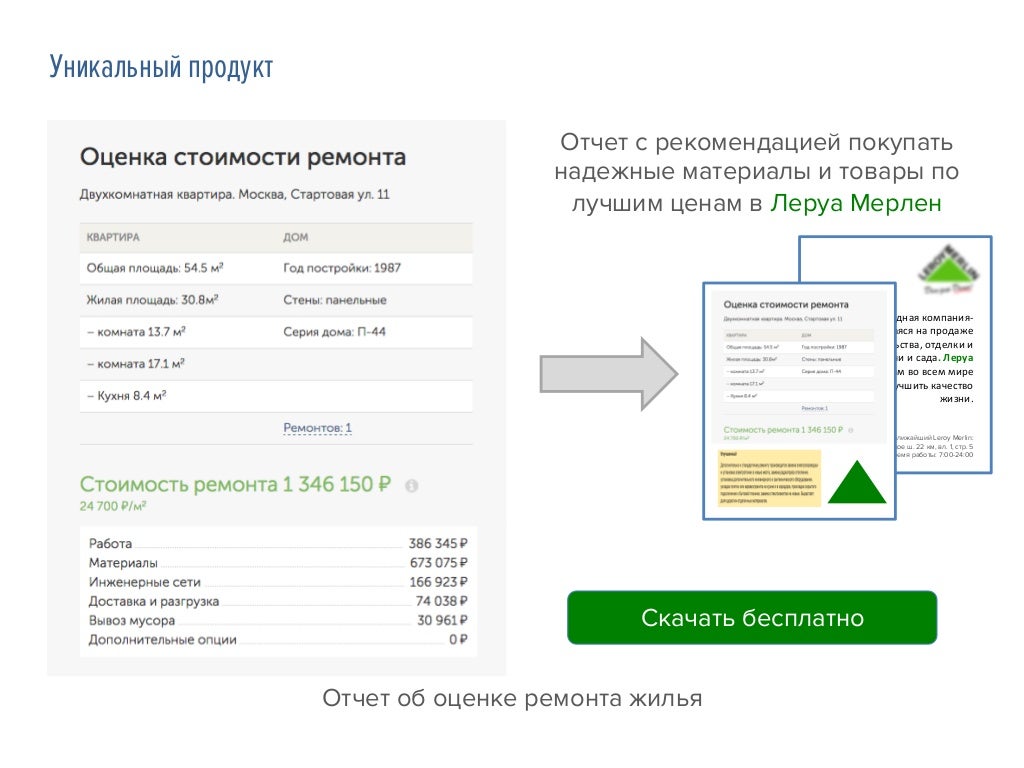
Task: Click the 'Работа' cost line 386 345 ₽
Action: tap(278, 543)
